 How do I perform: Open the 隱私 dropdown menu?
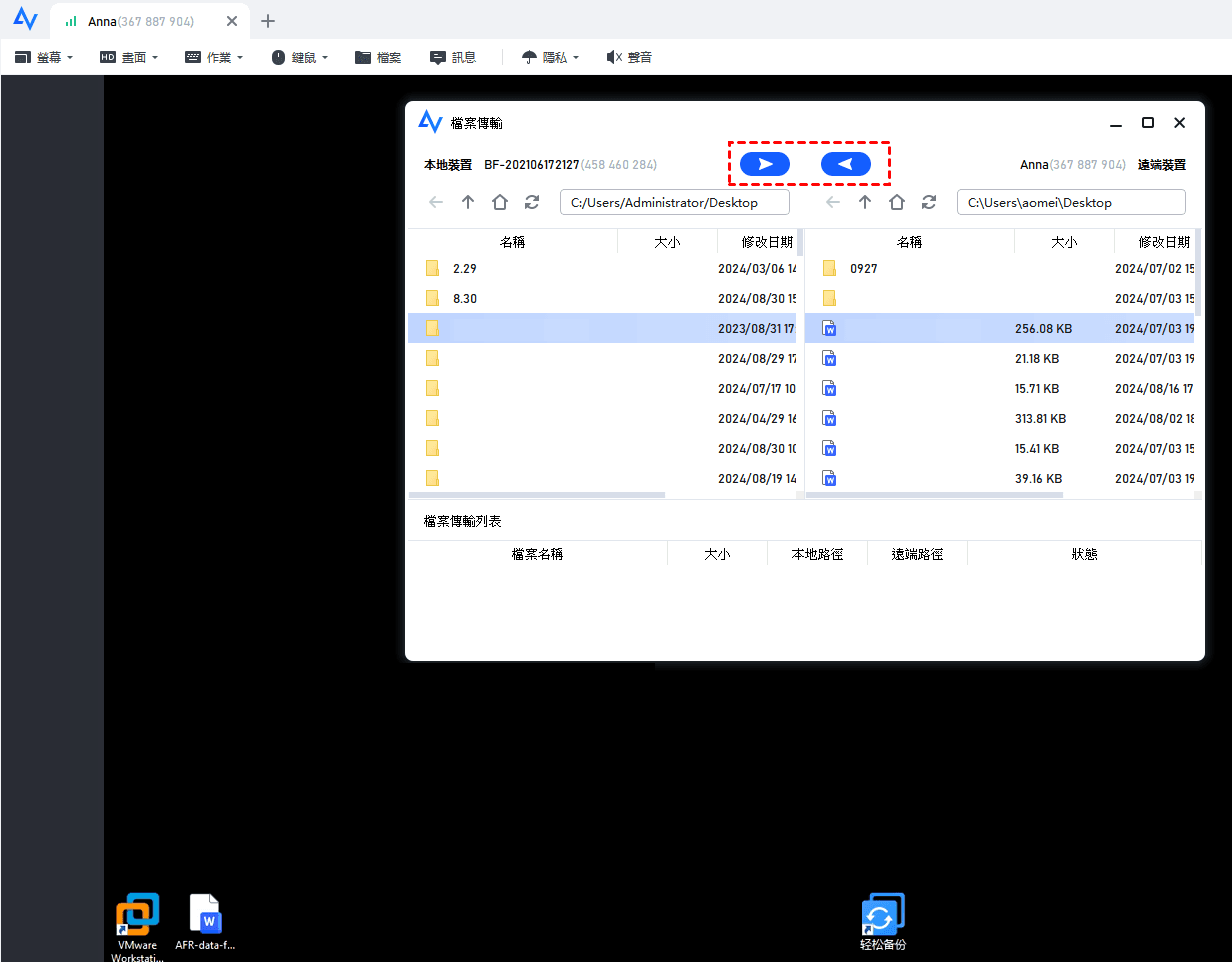pos(550,58)
